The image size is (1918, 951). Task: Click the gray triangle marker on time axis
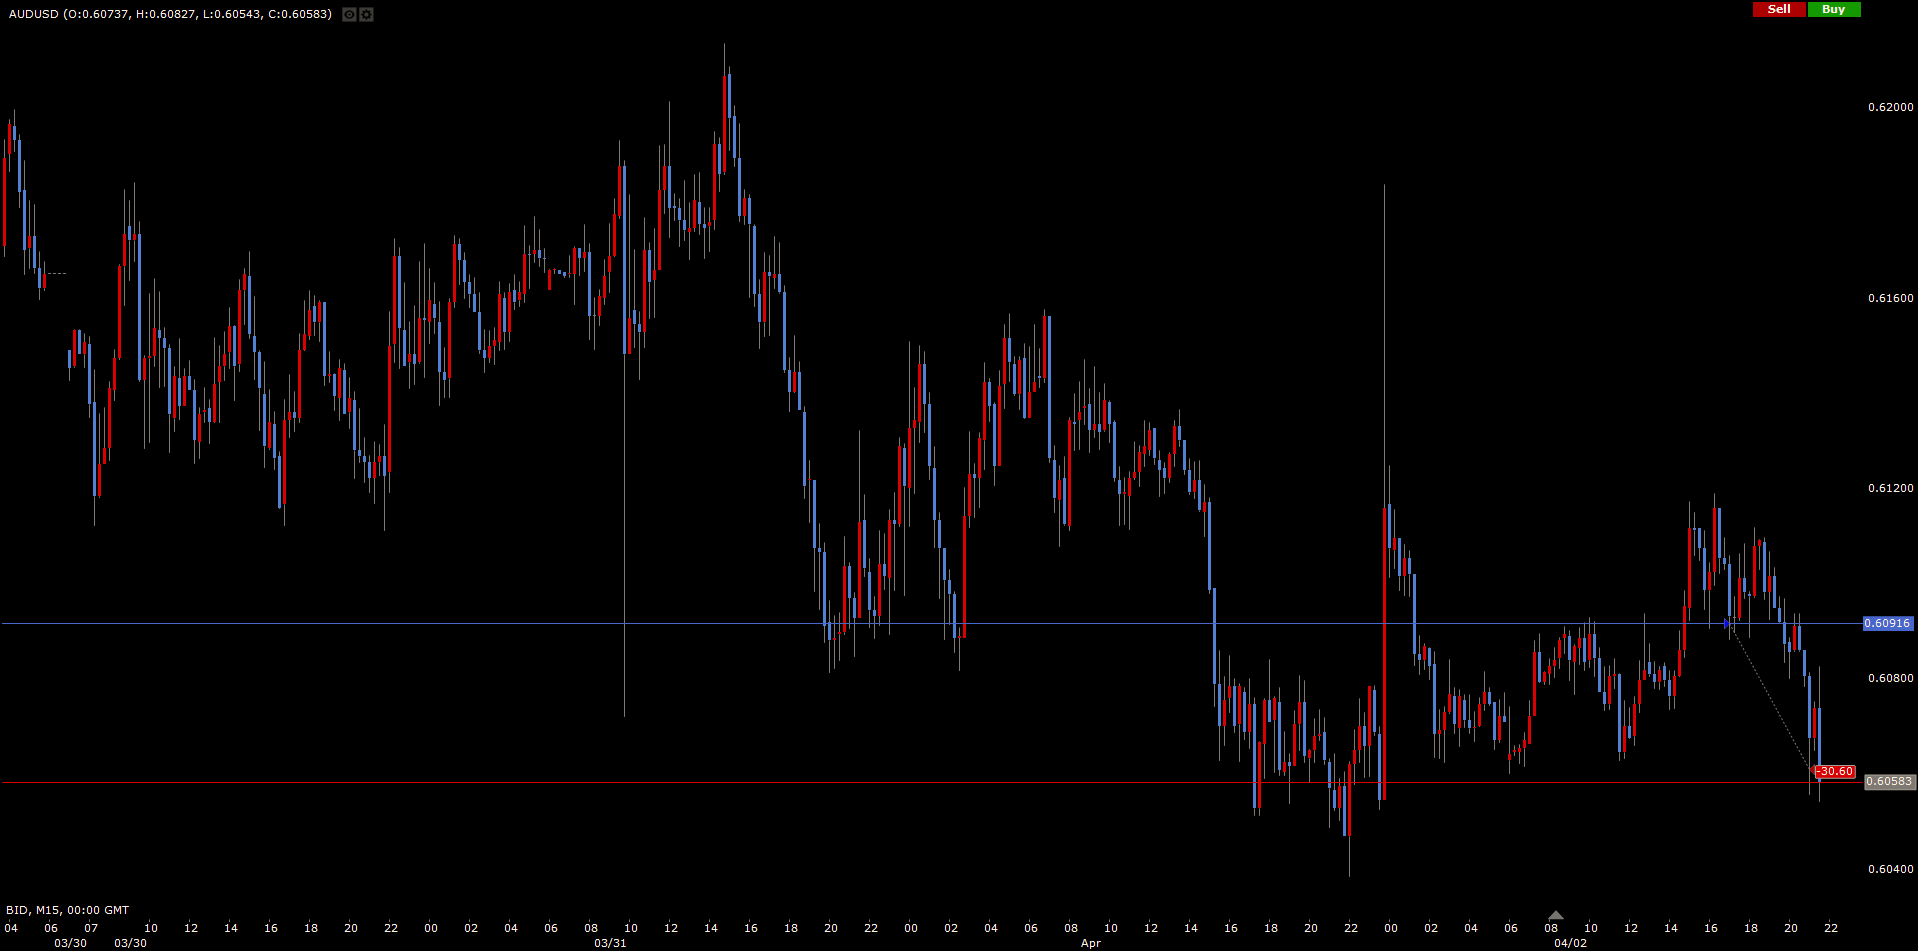(x=1555, y=915)
